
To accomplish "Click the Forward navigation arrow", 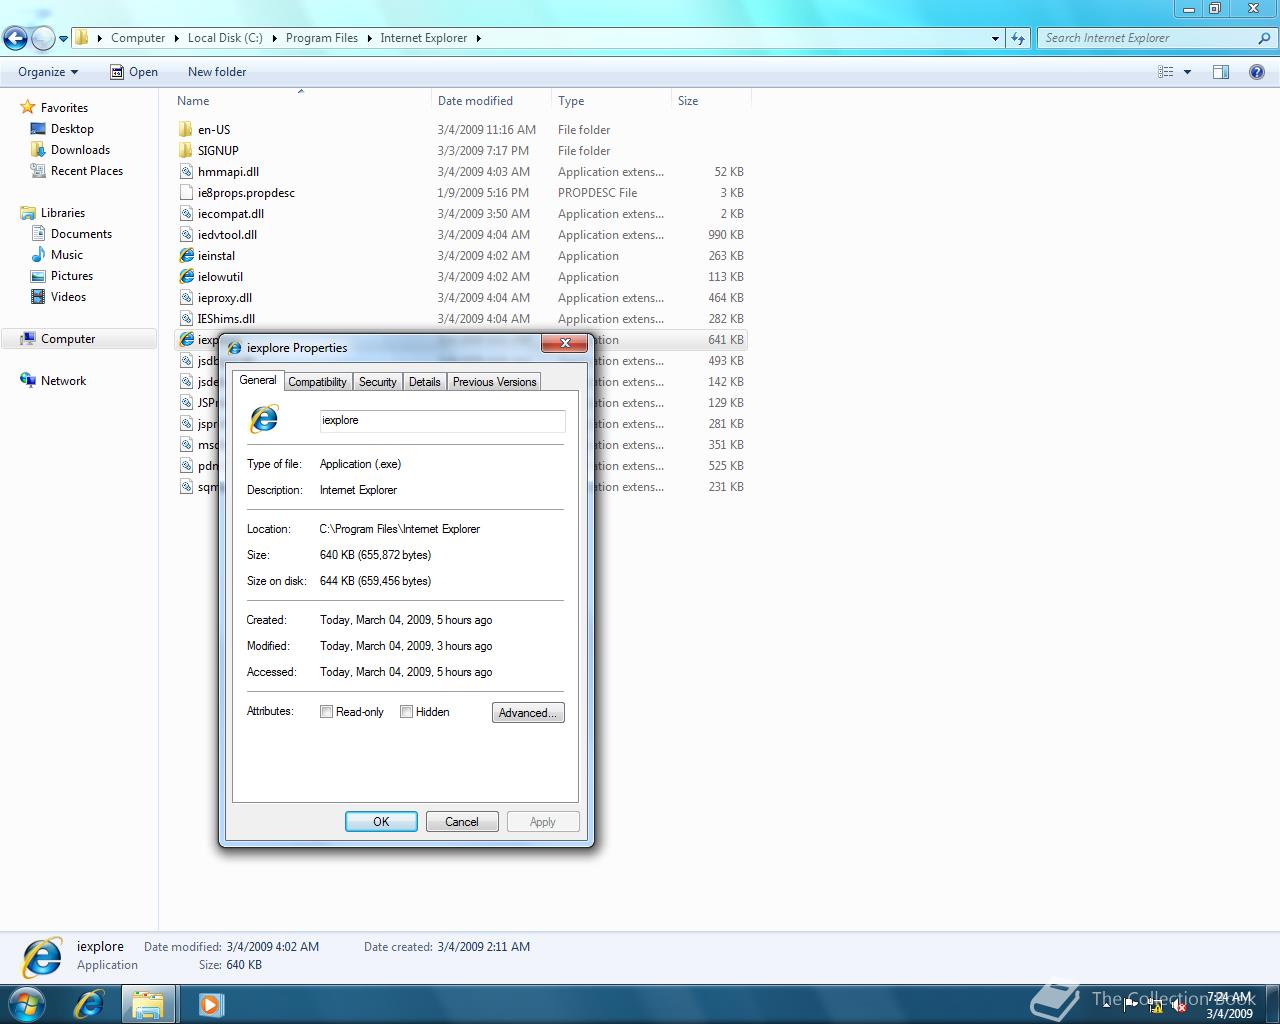I will pos(43,38).
